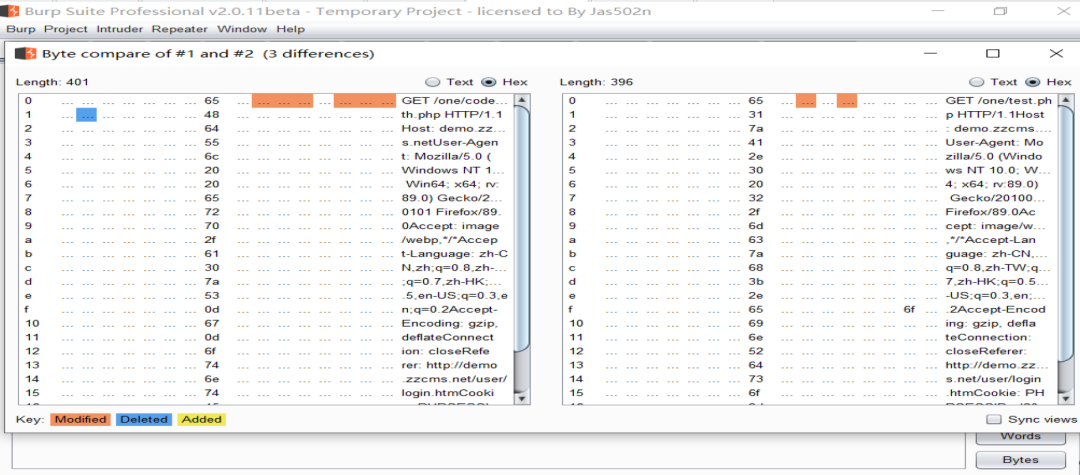Image resolution: width=1080 pixels, height=475 pixels.
Task: Restore down the main Burp Suite window
Action: coord(1000,10)
